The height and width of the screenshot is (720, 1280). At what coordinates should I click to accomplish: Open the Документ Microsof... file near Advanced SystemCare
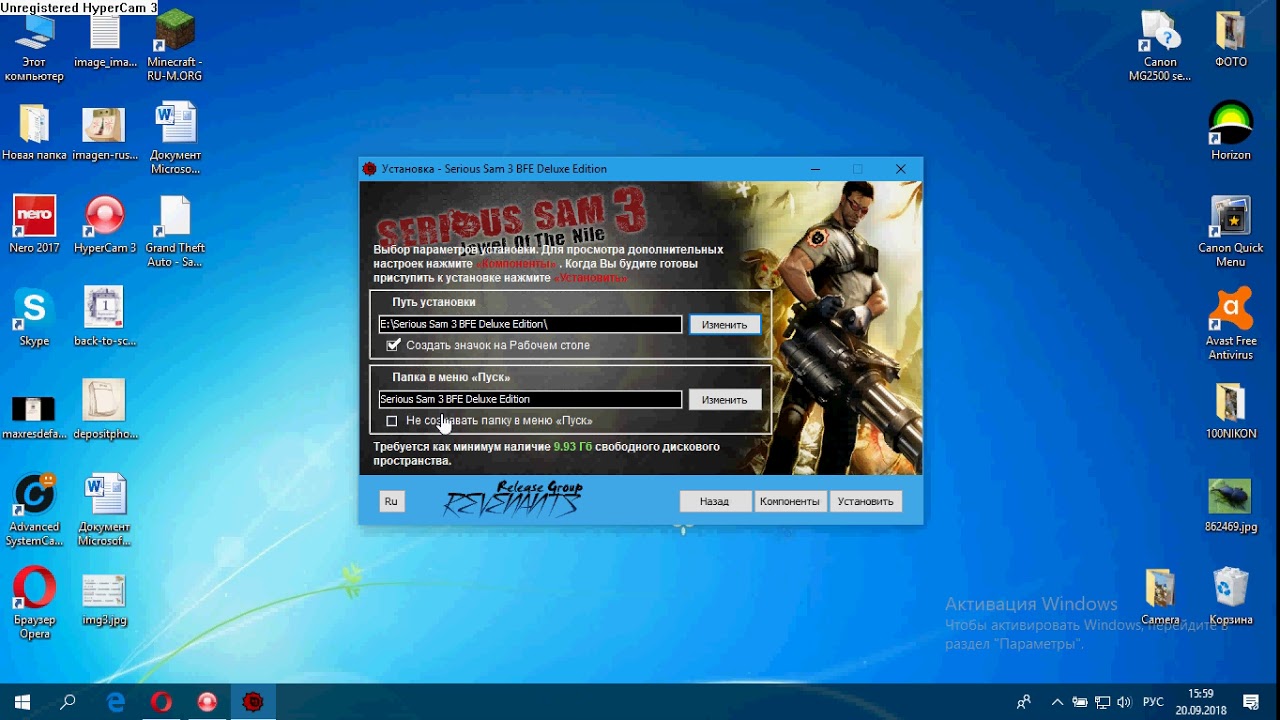[x=105, y=511]
